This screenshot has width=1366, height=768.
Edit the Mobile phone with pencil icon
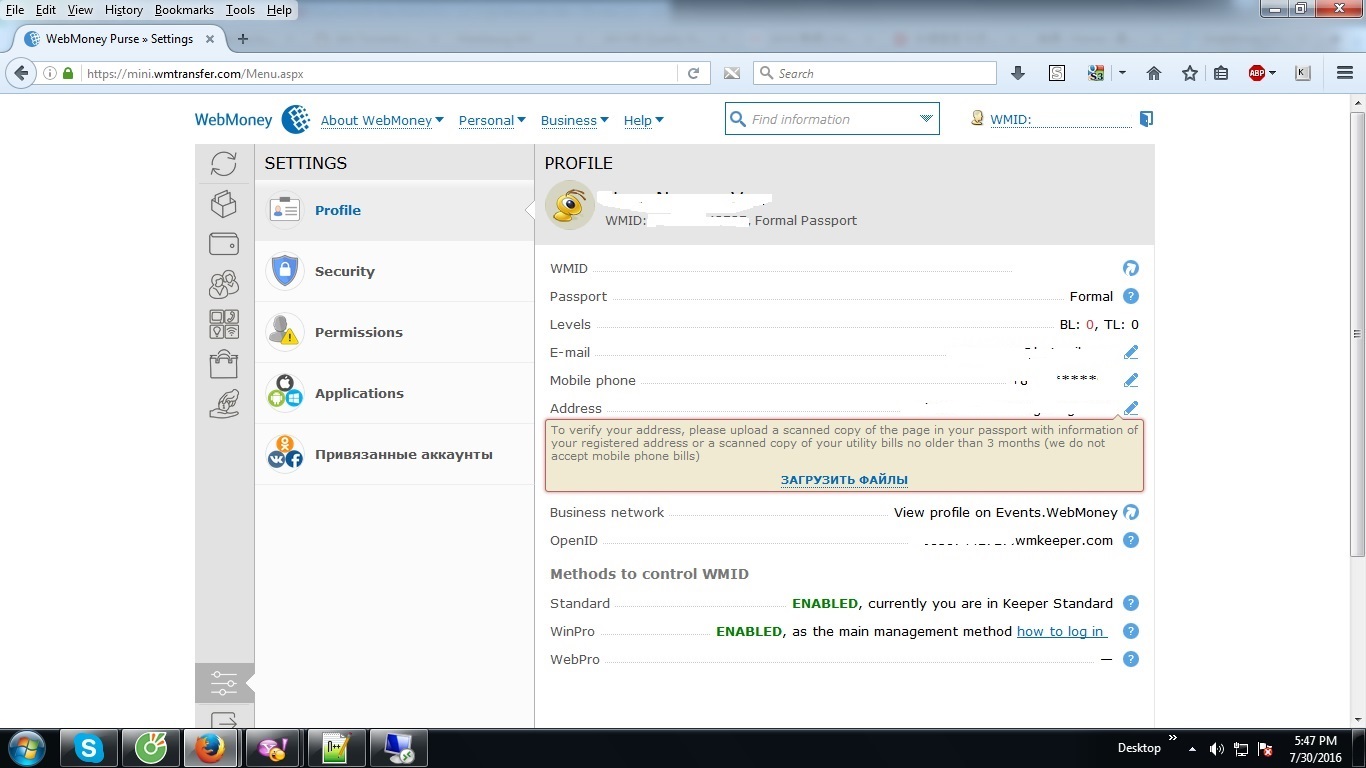click(x=1131, y=380)
